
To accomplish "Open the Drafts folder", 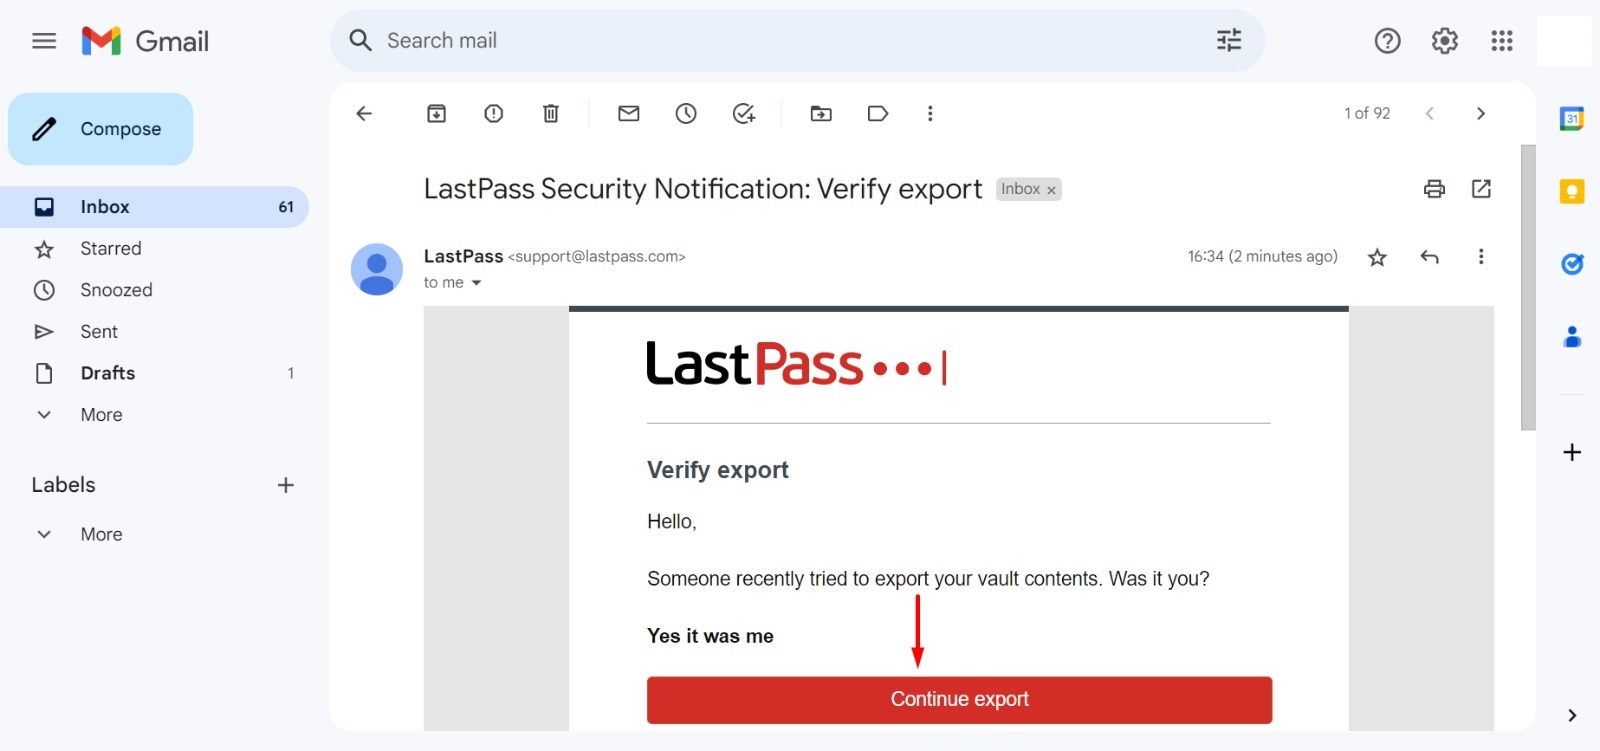I will pos(107,373).
